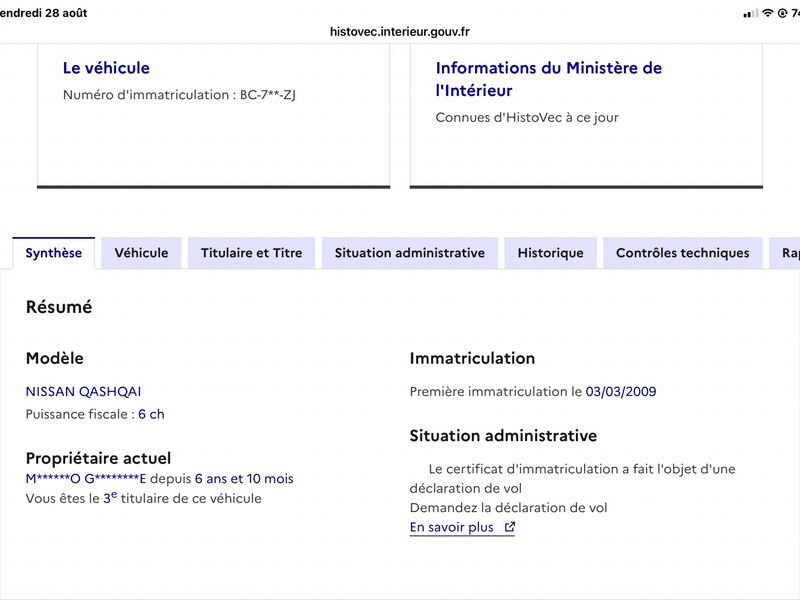The height and width of the screenshot is (600, 800).
Task: Open the Véhicule tab
Action: click(141, 253)
